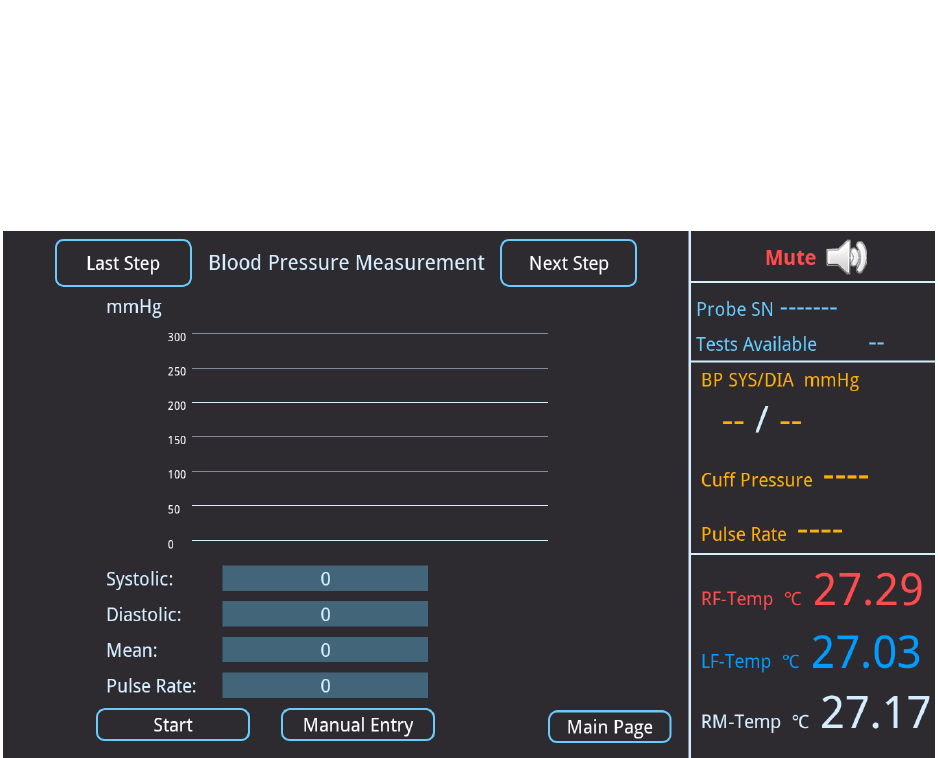Click the 200 axis tick label

tap(176, 406)
